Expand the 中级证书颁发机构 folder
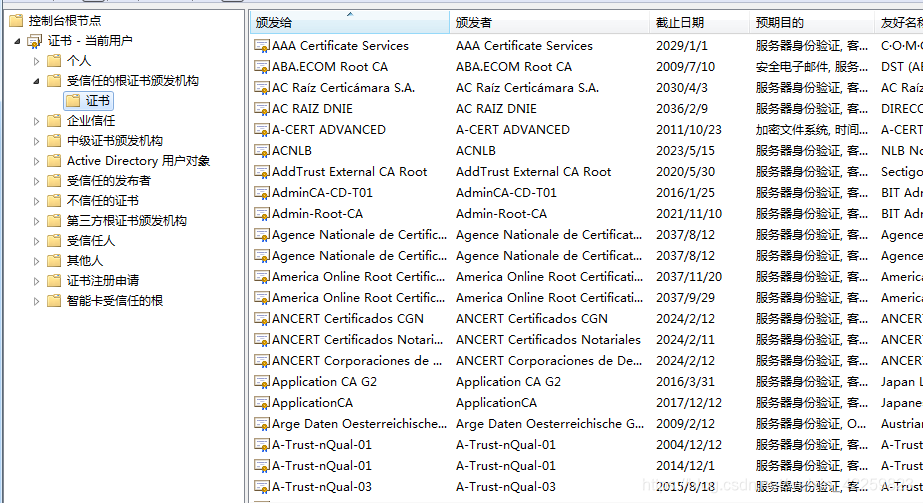This screenshot has width=923, height=503. coord(36,141)
